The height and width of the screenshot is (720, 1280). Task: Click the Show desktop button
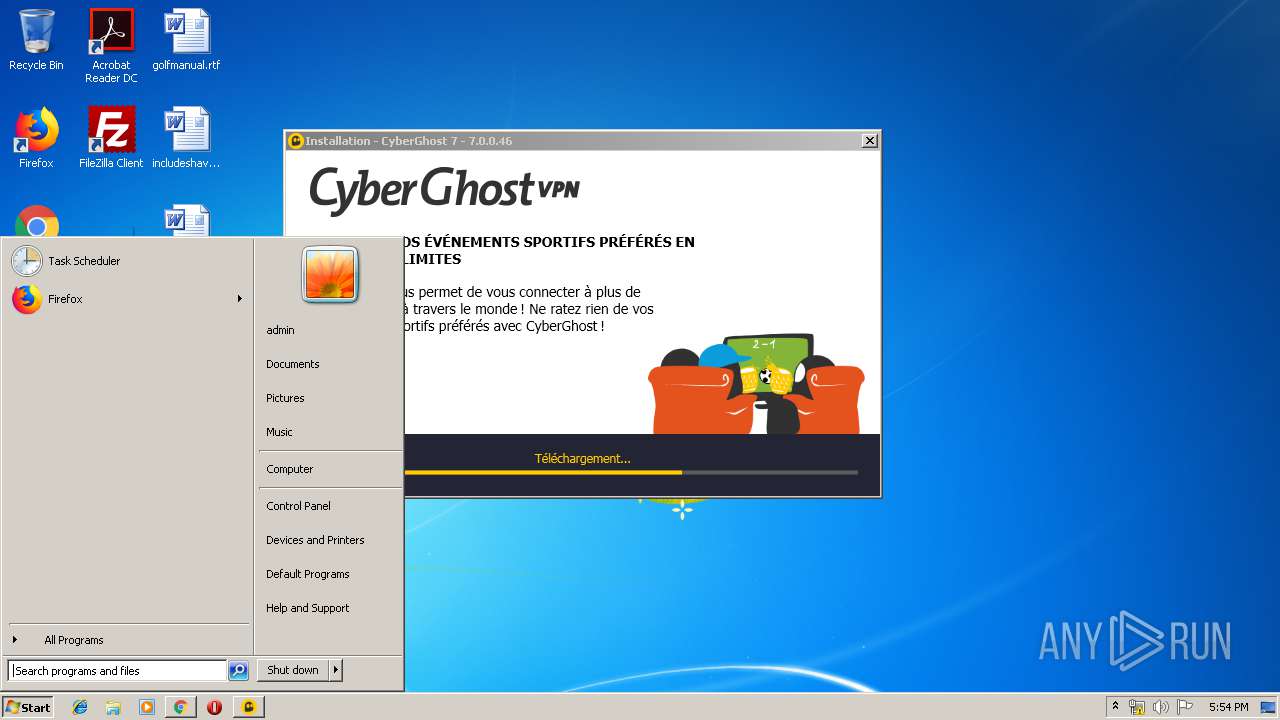point(1268,707)
